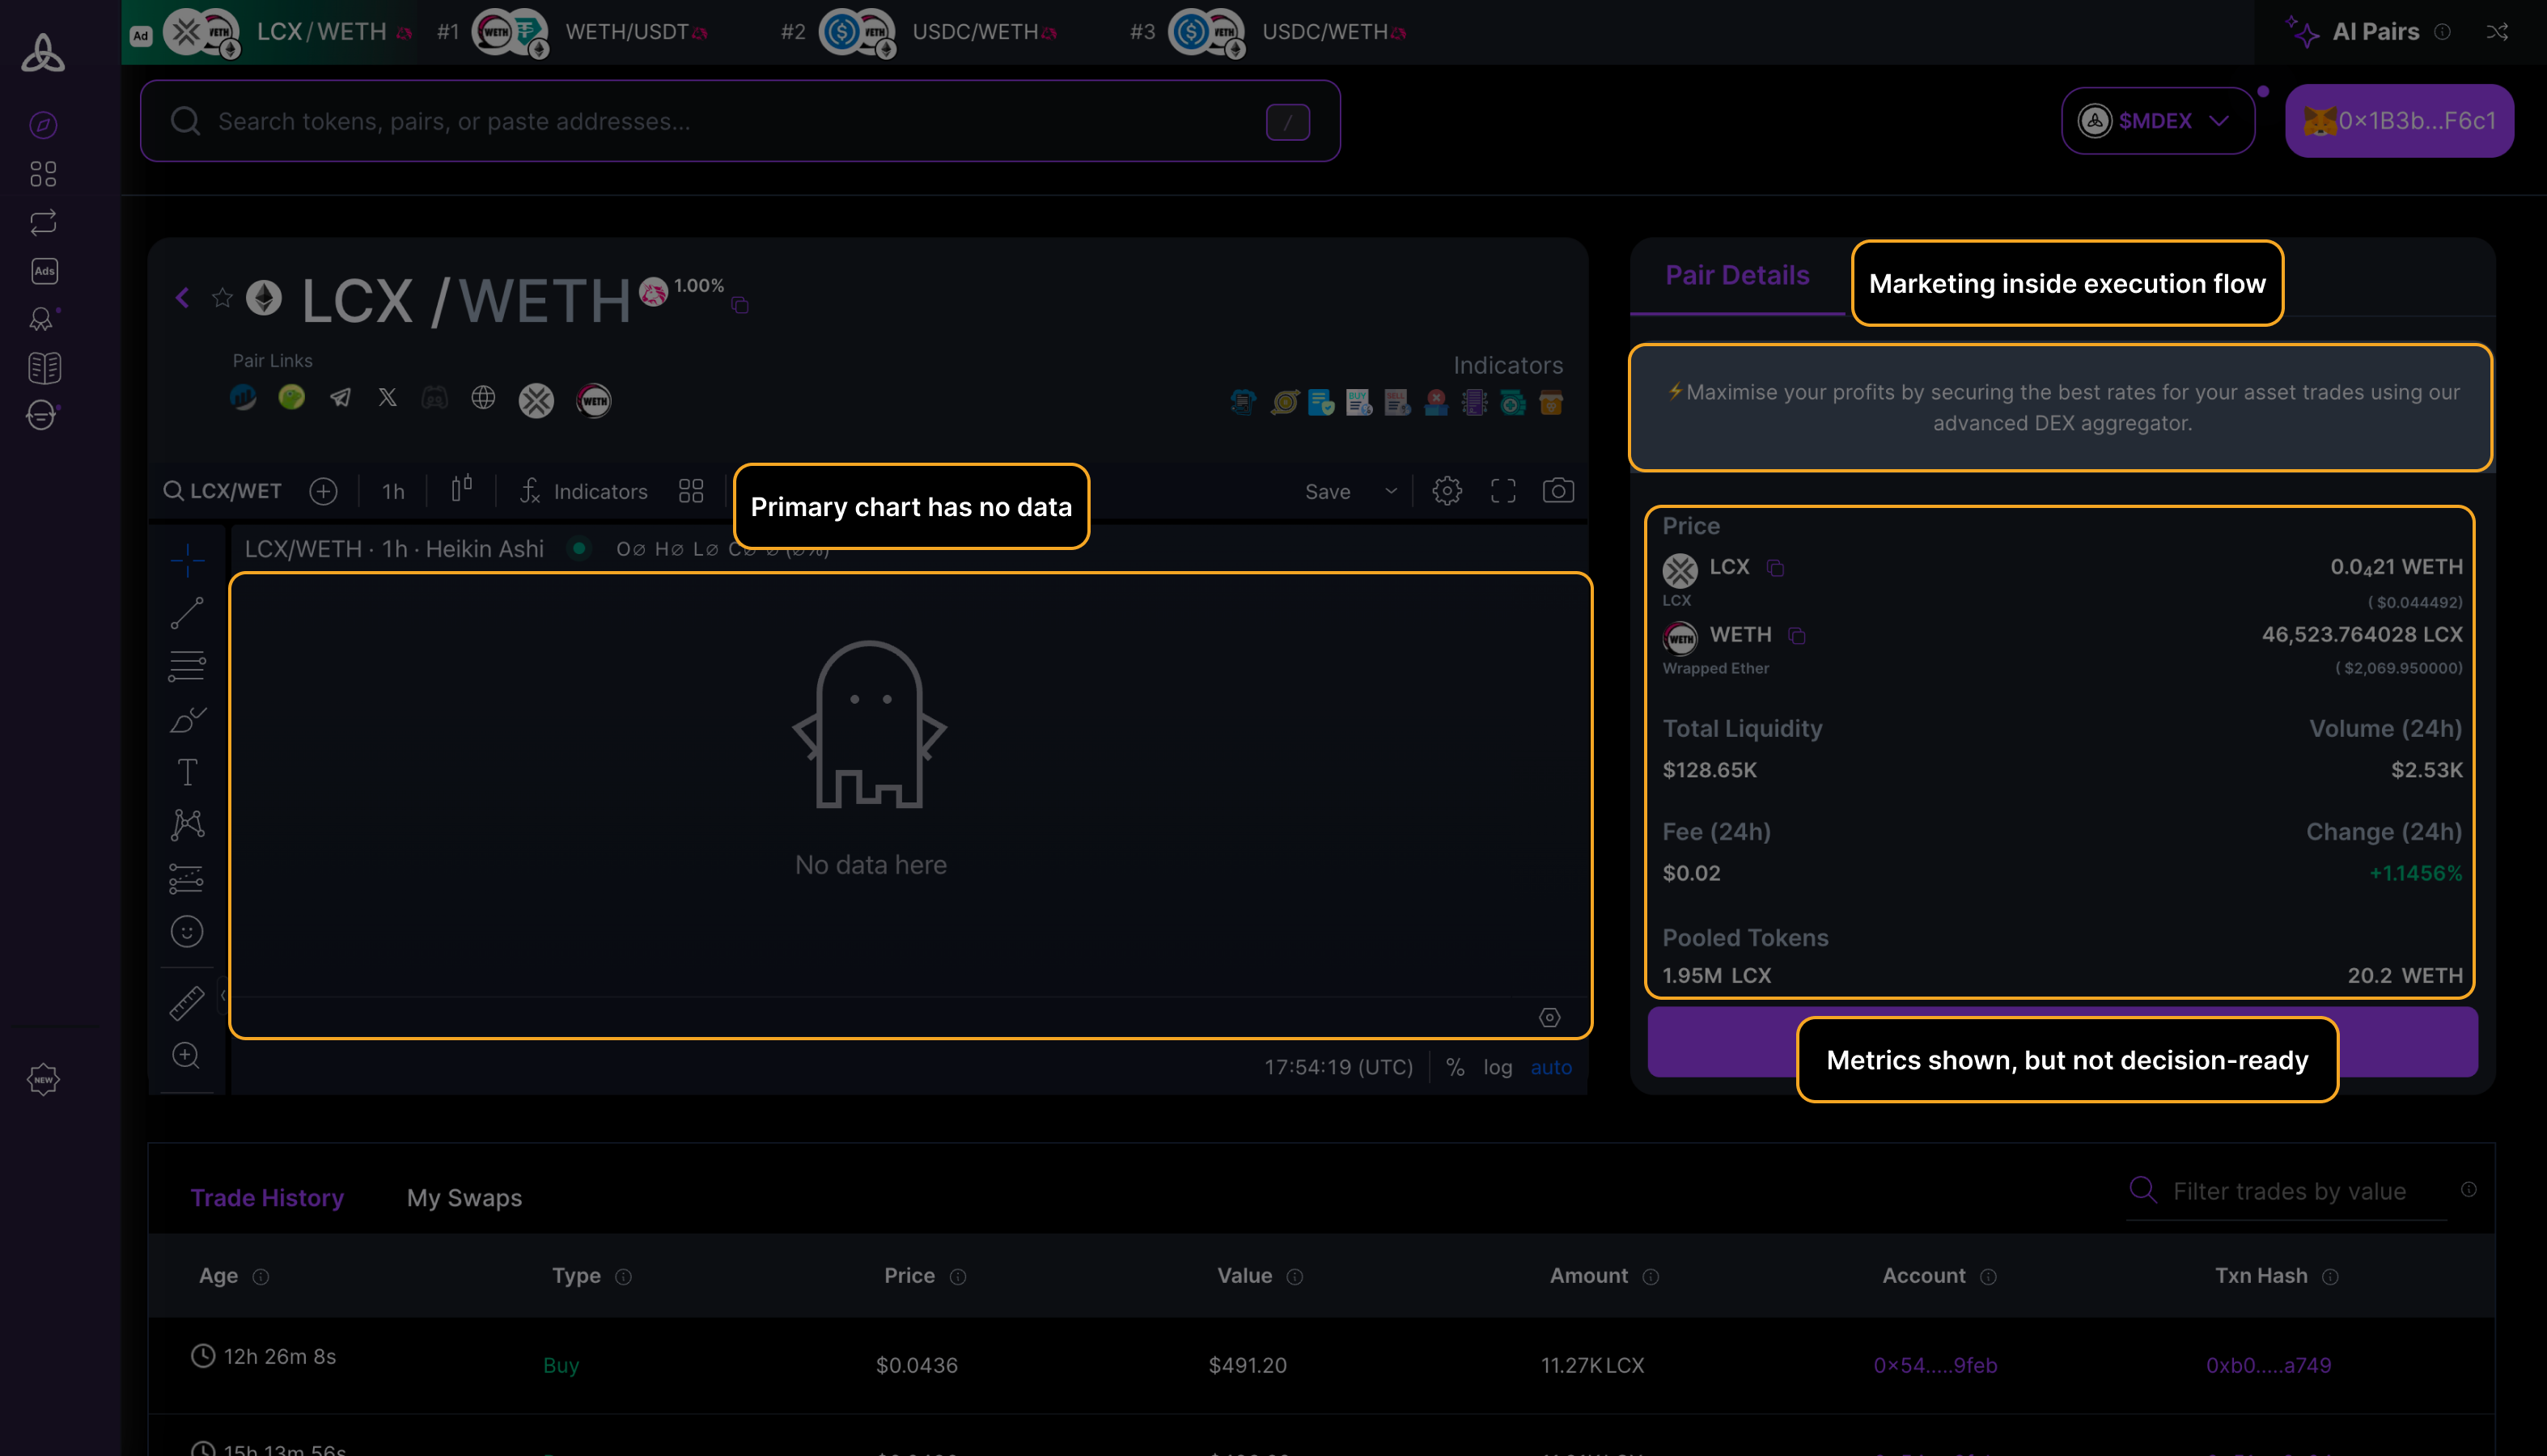Open chart settings via the gear icon
2547x1456 pixels.
tap(1446, 490)
